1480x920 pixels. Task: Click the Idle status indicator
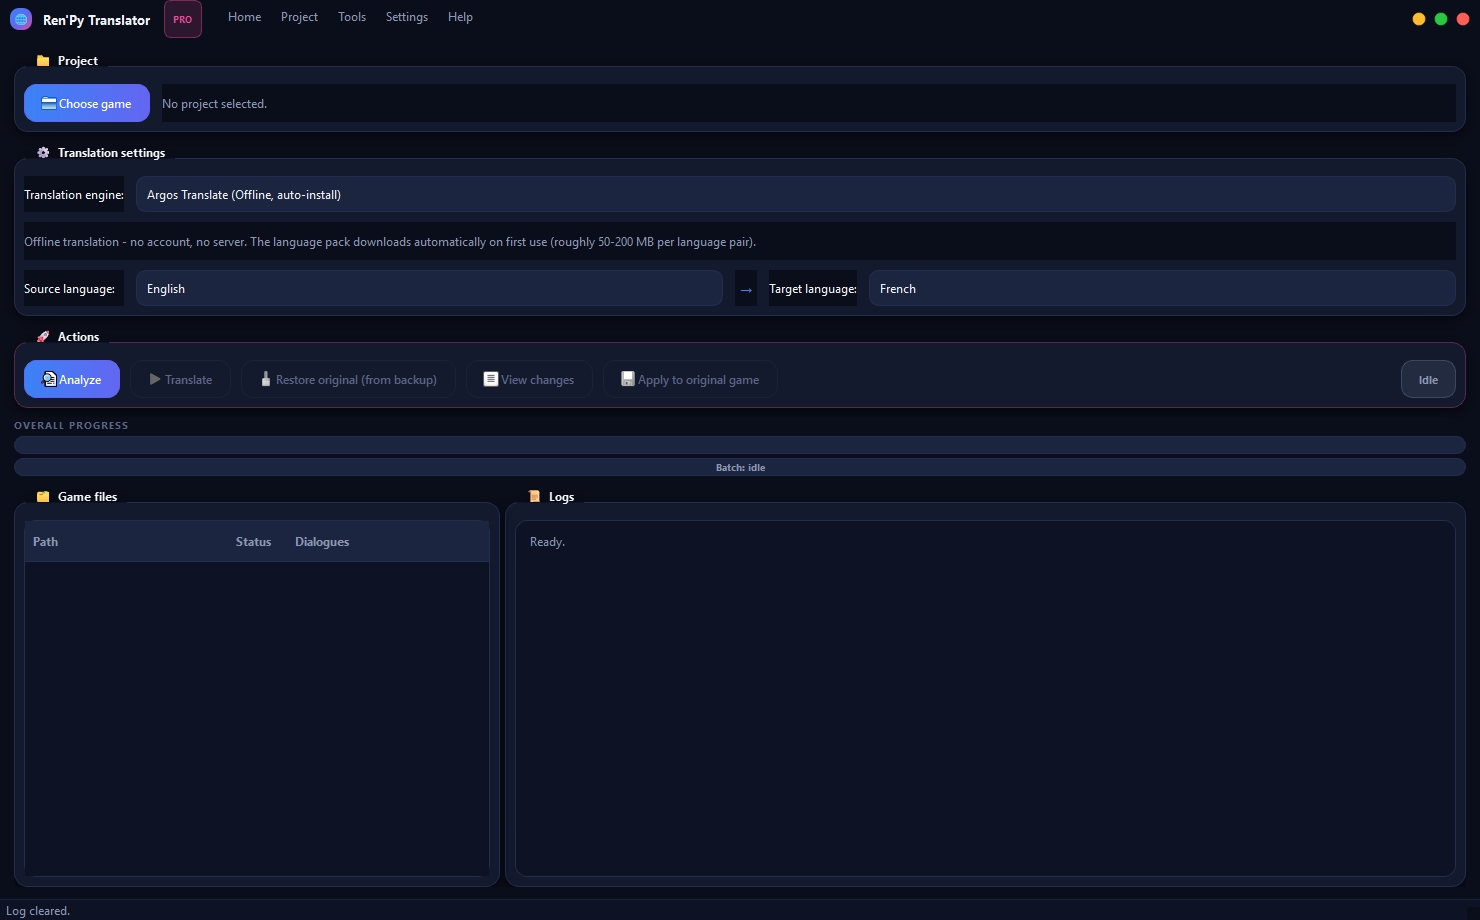1428,379
